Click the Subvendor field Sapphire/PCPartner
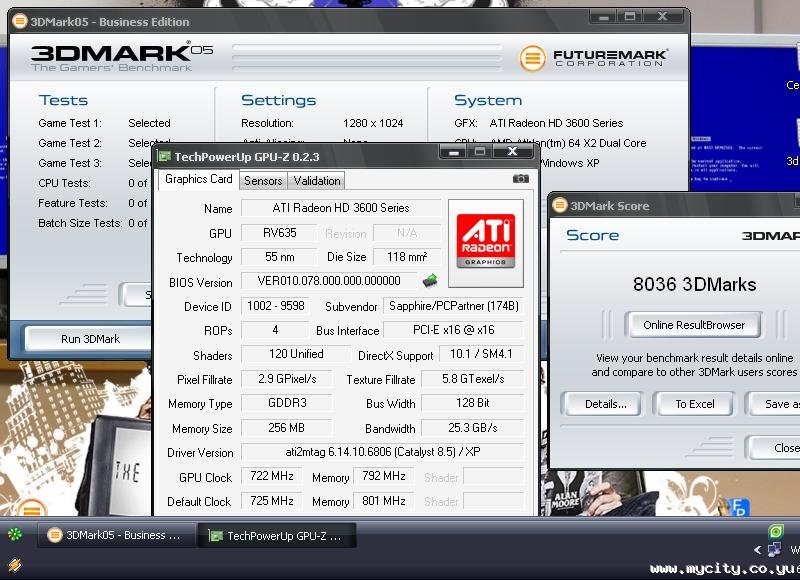This screenshot has width=800, height=580. (454, 306)
